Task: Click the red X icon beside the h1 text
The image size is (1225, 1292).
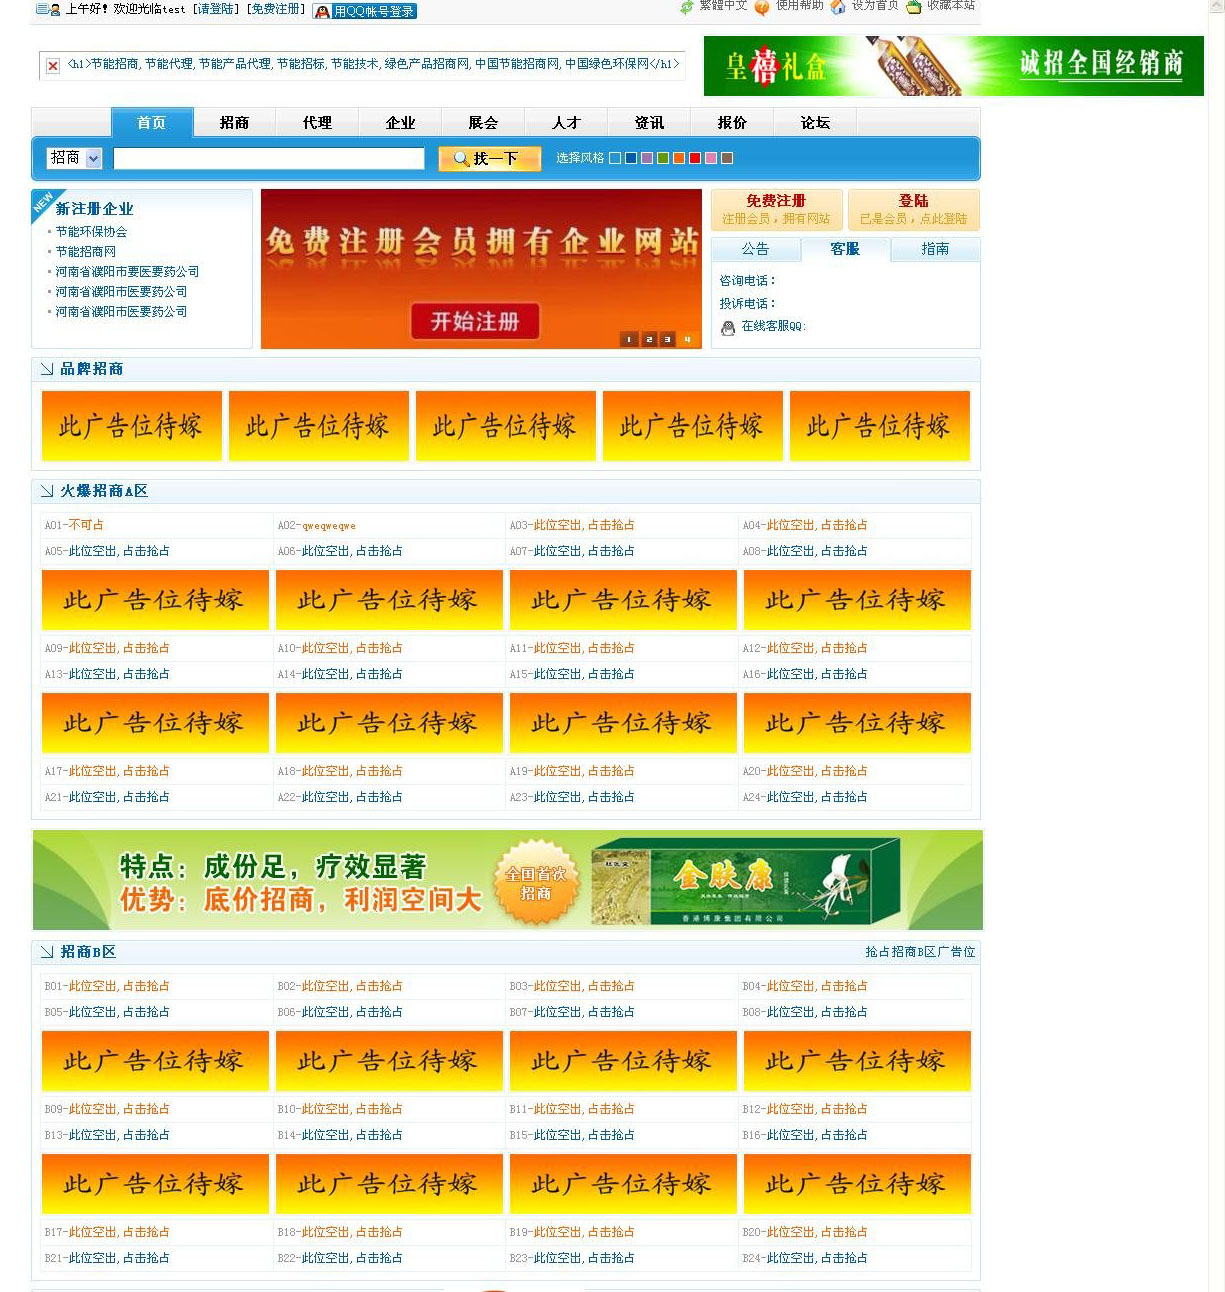Action: [51, 64]
